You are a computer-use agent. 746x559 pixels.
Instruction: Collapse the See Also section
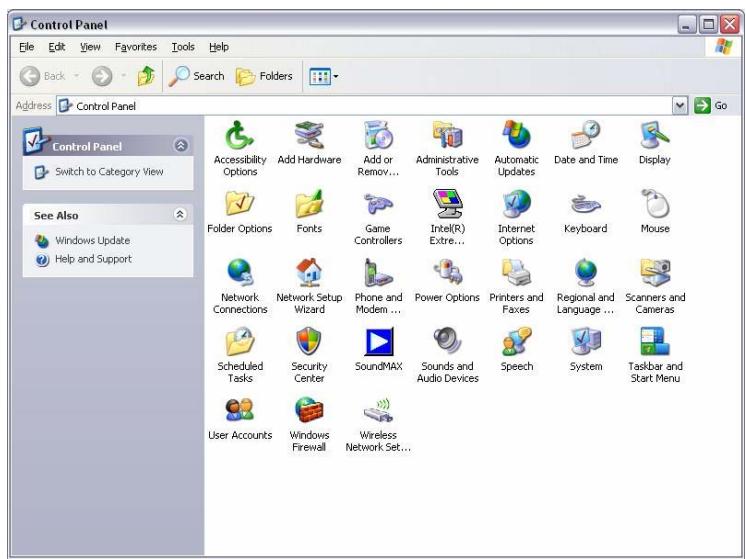pos(180,214)
